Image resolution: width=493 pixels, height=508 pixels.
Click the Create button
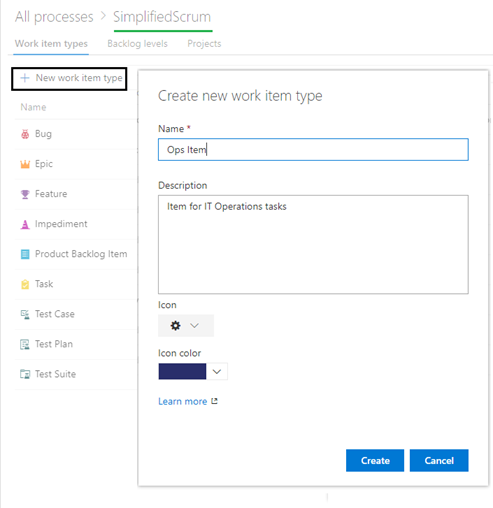[x=375, y=460]
